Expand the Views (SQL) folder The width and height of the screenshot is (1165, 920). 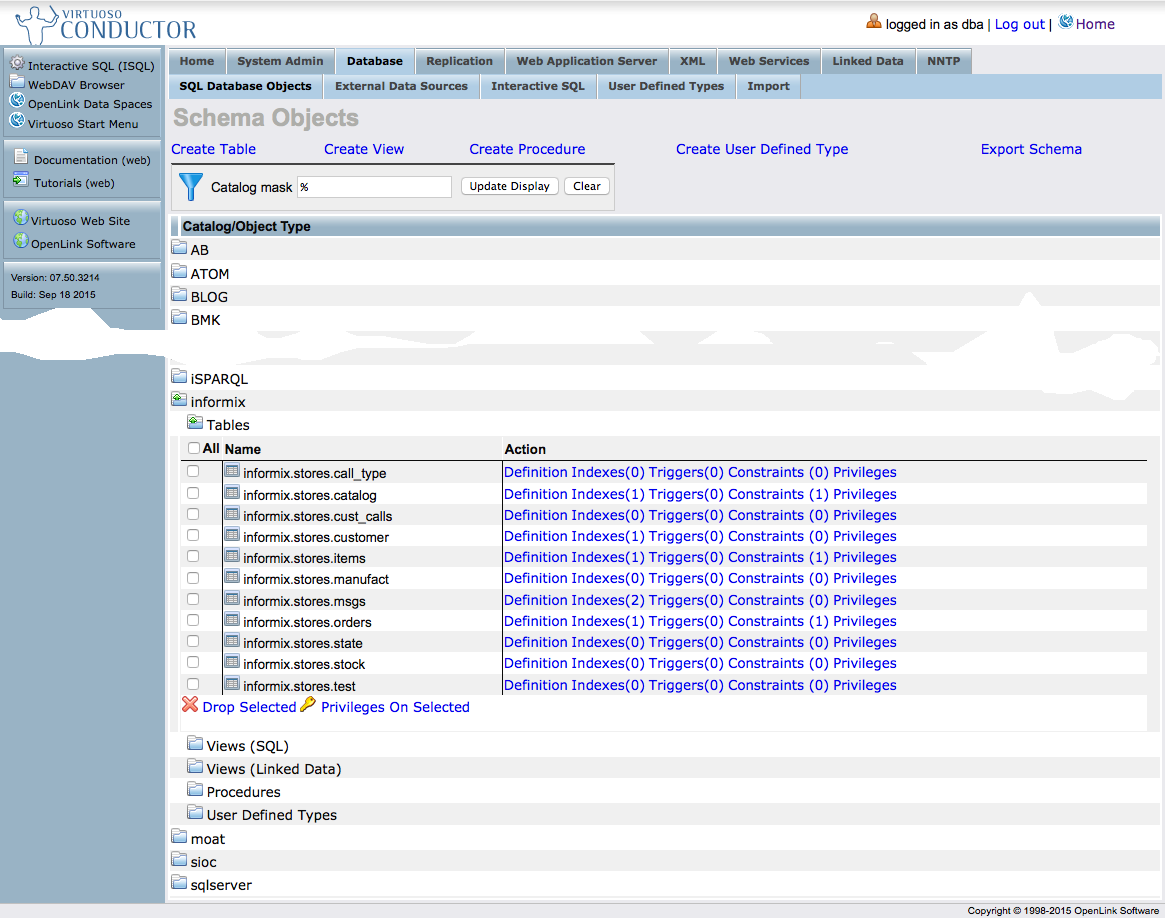click(195, 745)
